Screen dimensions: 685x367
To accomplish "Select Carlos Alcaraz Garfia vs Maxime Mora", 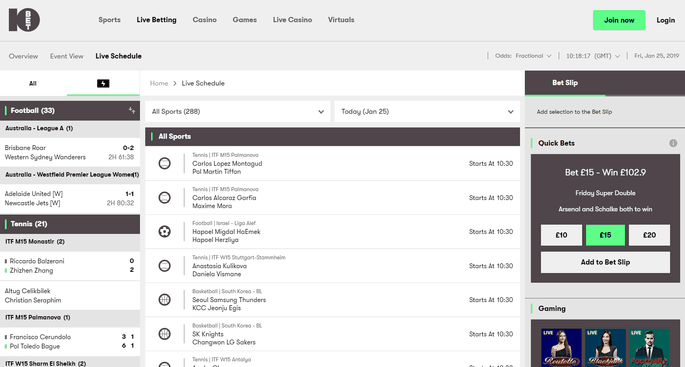I will click(332, 197).
